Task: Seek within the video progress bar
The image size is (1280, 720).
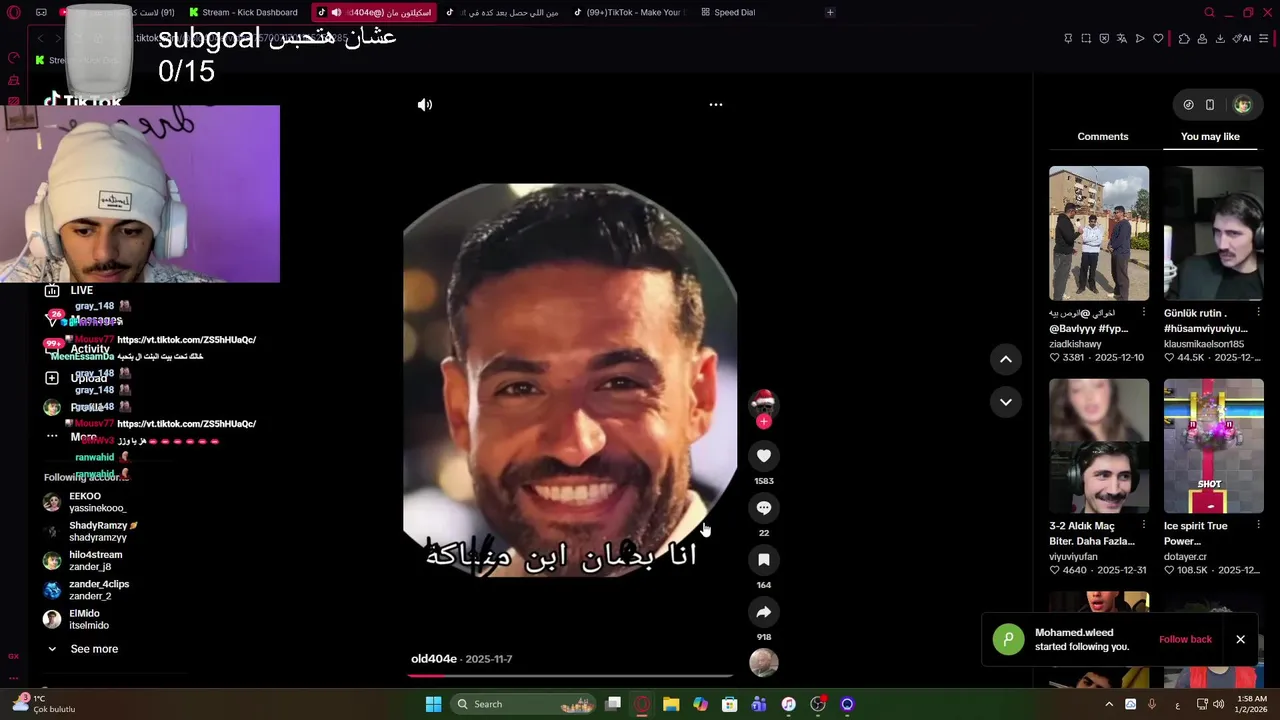Action: pyautogui.click(x=571, y=675)
